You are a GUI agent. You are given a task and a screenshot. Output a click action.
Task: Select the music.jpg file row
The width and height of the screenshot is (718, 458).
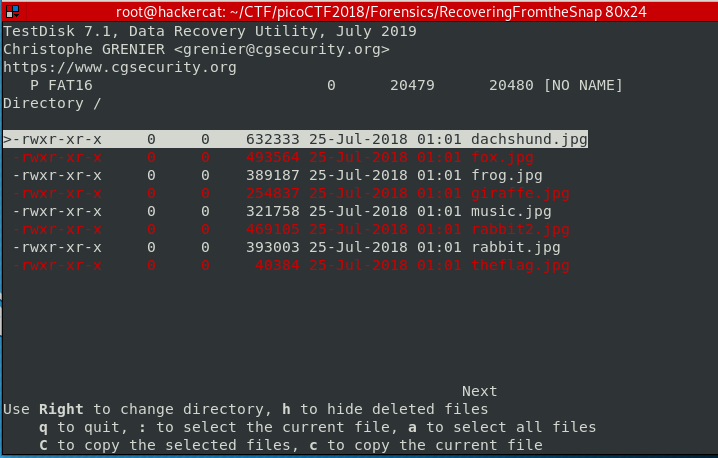282,212
